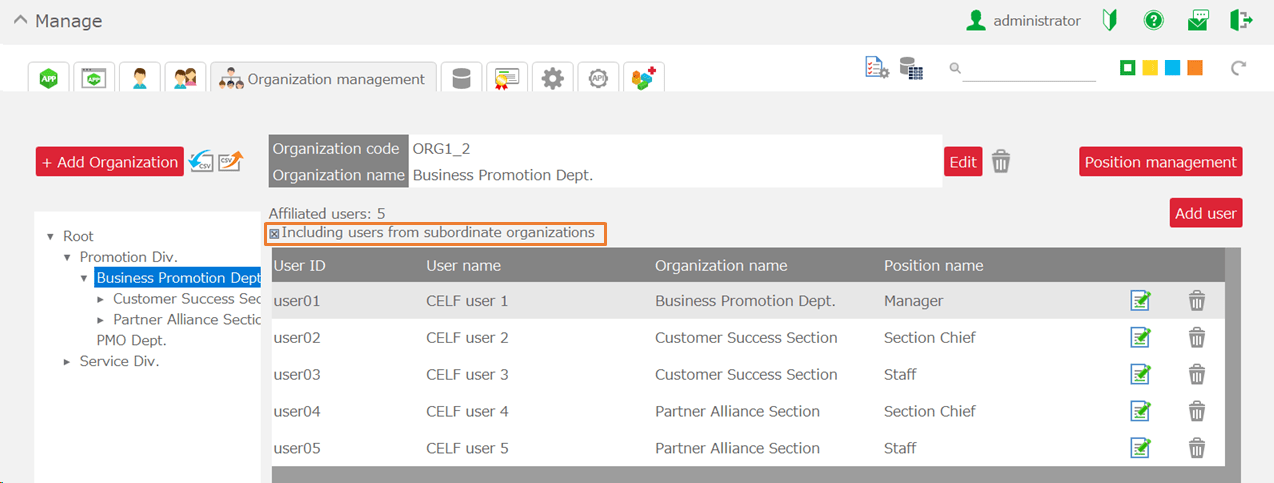Expand the Customer Success Section node
1274x483 pixels.
point(101,299)
